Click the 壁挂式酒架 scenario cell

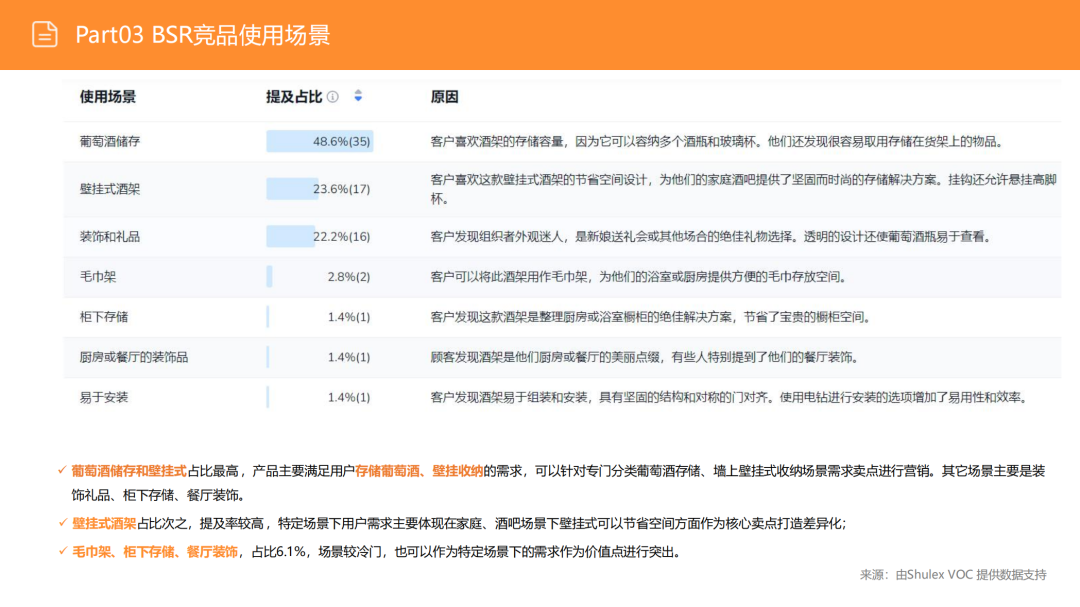[x=110, y=189]
